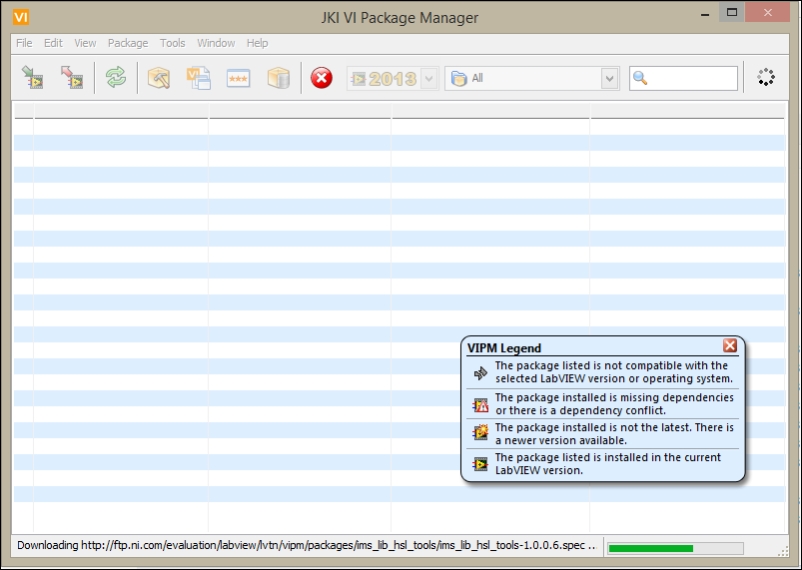Click the password asterisks toolbar icon
Image resolution: width=802 pixels, height=570 pixels.
[x=238, y=79]
